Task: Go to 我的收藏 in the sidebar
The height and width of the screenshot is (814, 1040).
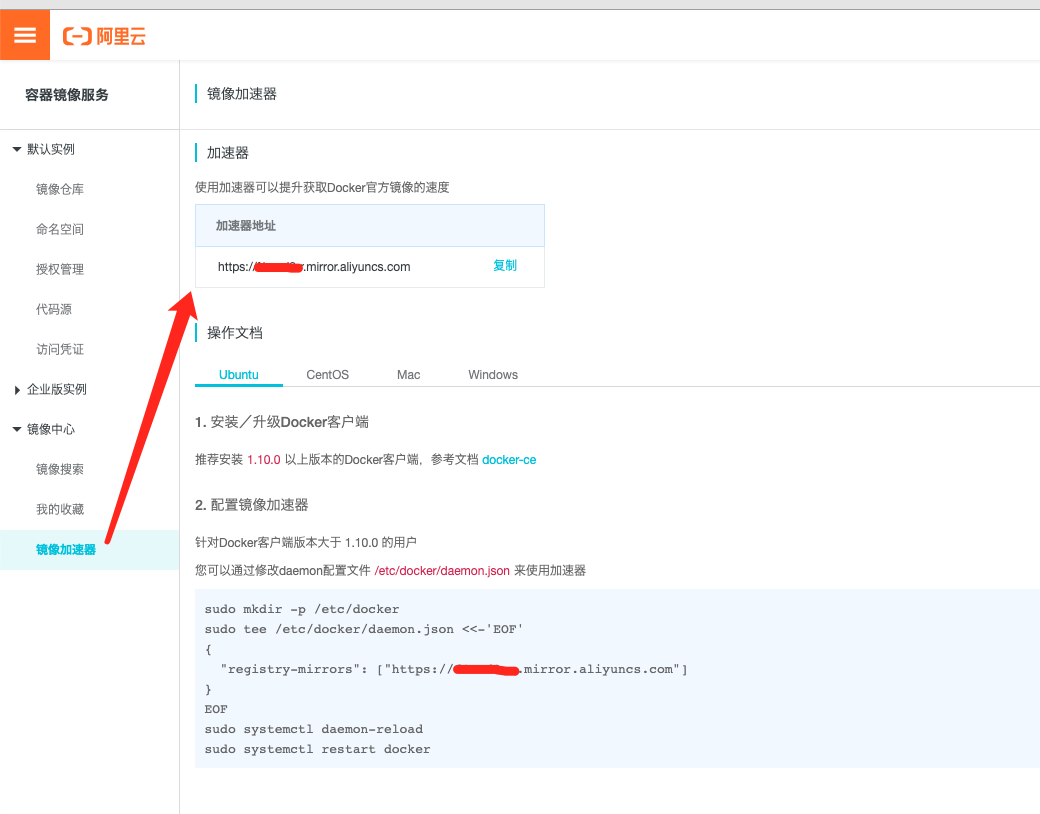Action: [x=60, y=509]
